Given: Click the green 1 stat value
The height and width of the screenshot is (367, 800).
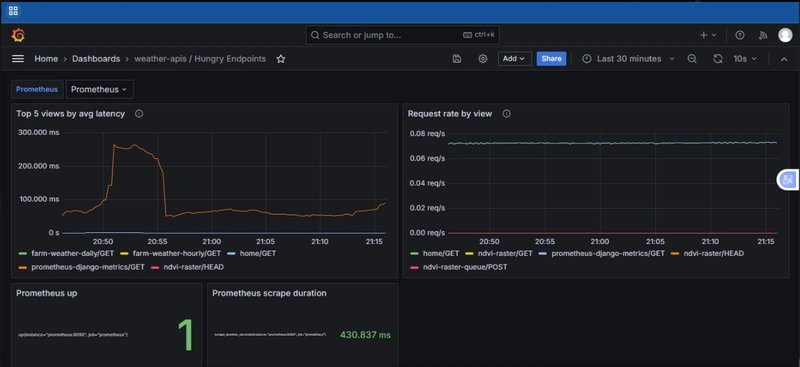Looking at the screenshot, I should pyautogui.click(x=186, y=335).
